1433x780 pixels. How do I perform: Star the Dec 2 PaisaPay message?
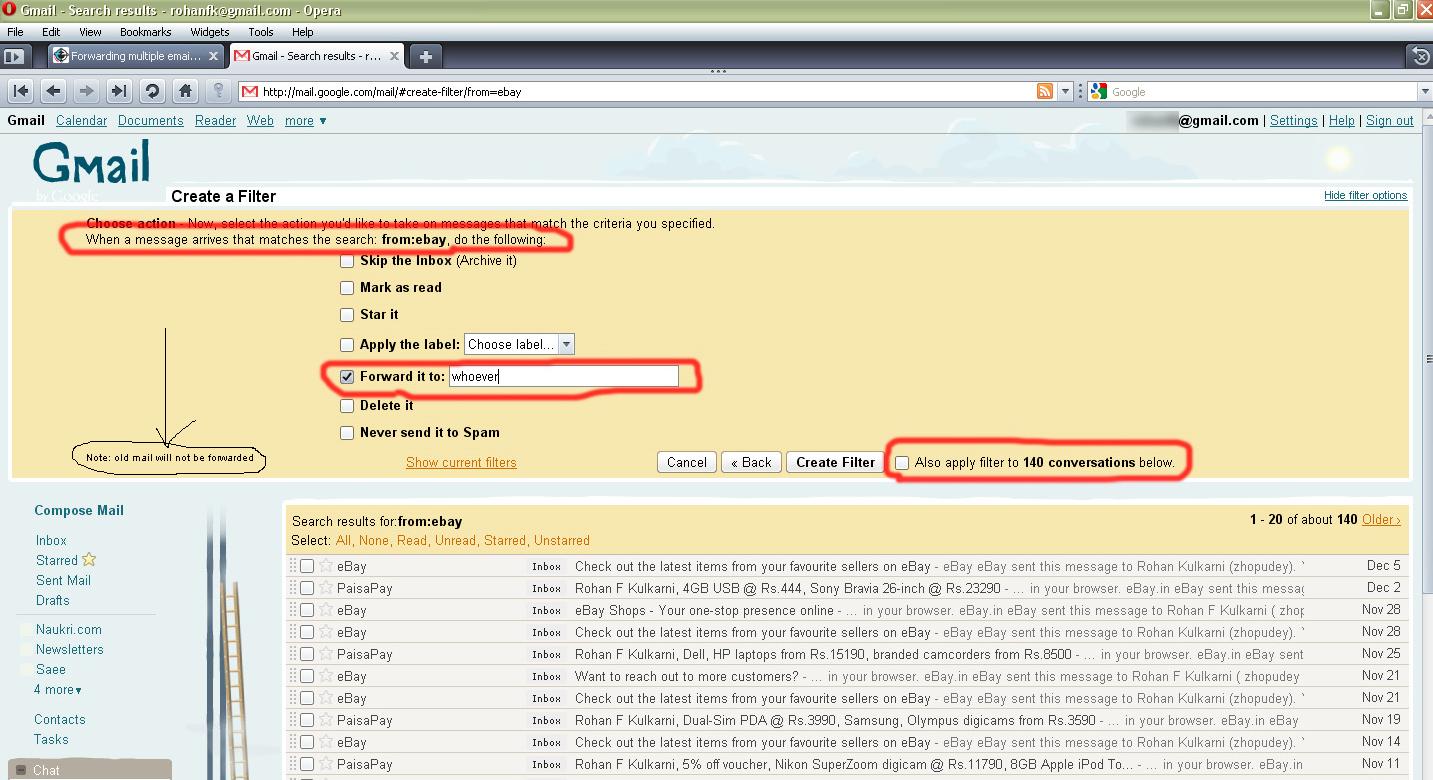point(325,588)
